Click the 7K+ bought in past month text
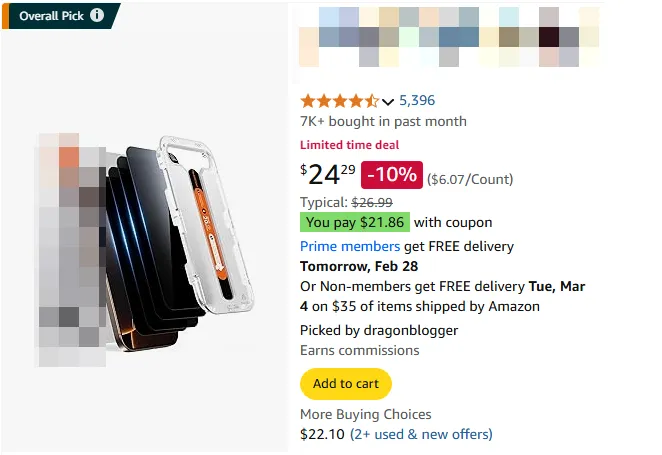This screenshot has height=455, width=662. click(383, 122)
